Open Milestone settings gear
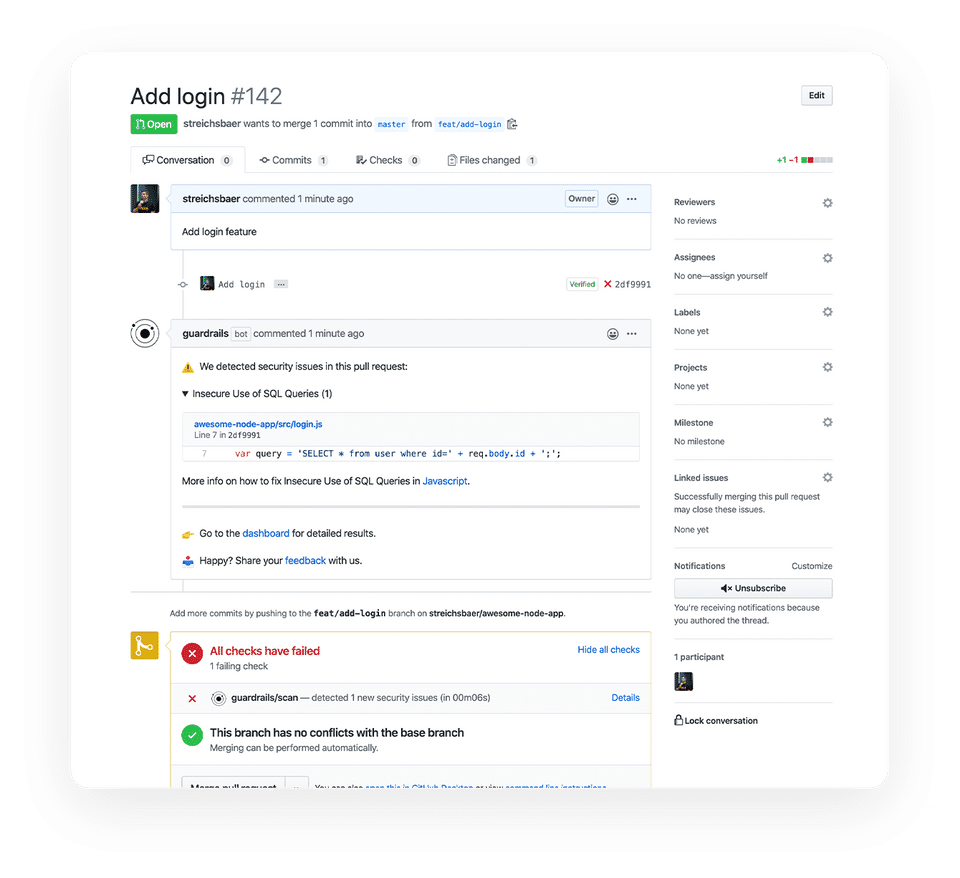Screen dimensions: 960x878 pyautogui.click(x=827, y=422)
